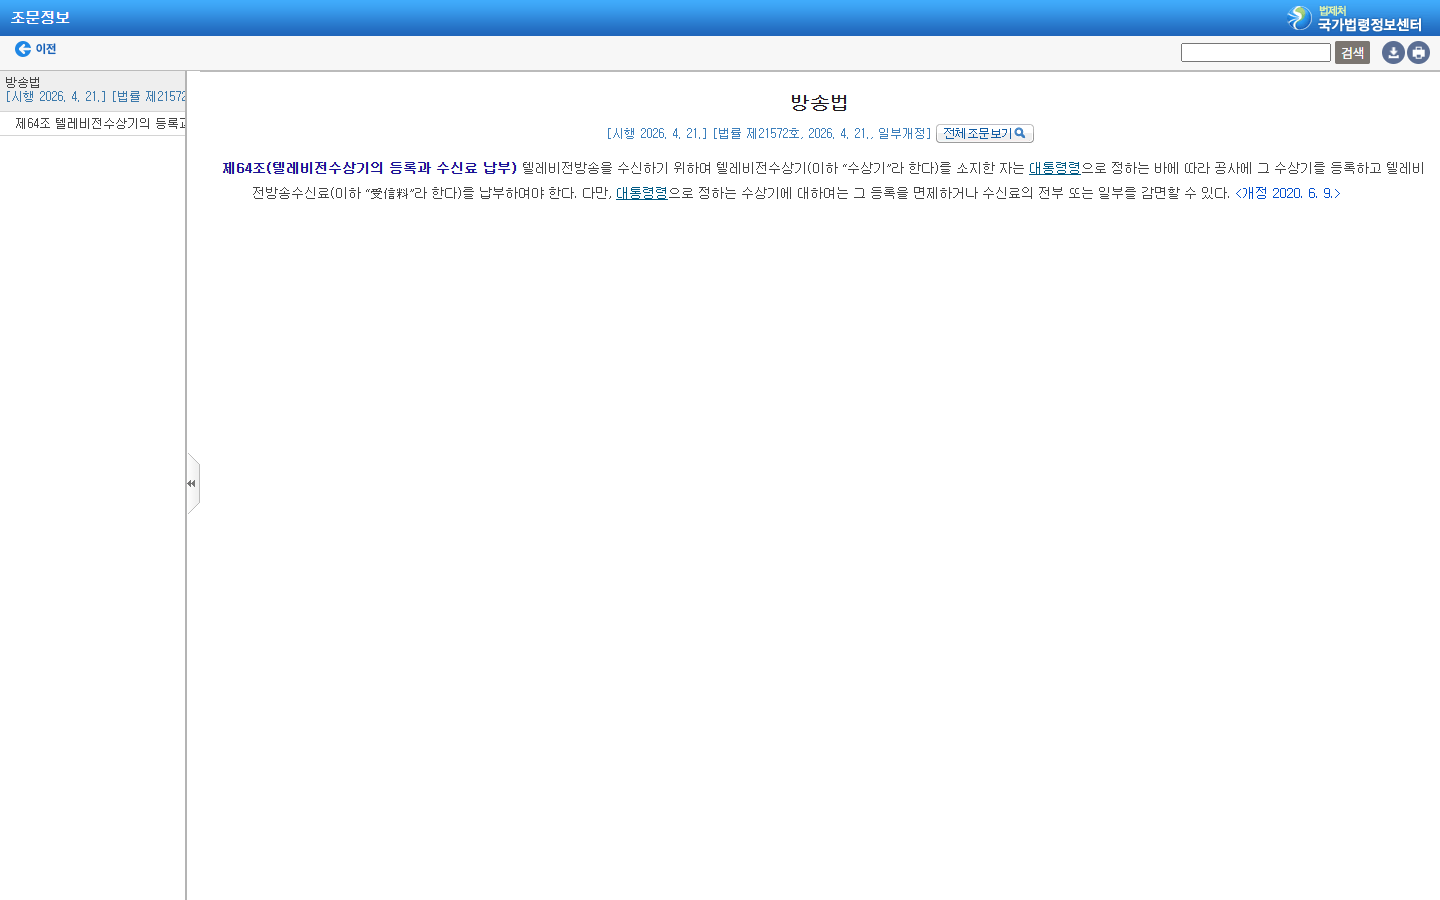Click the 개정 2020. 6. 9. revision note

[1287, 193]
